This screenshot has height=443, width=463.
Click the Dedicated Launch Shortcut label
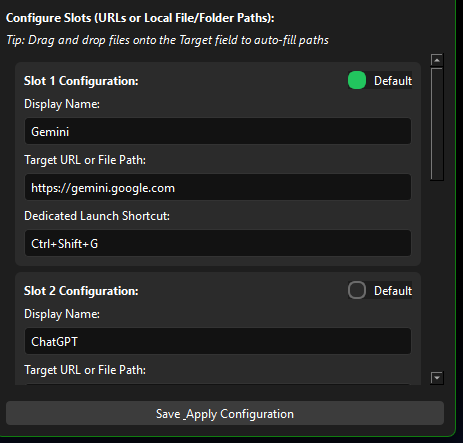click(97, 216)
